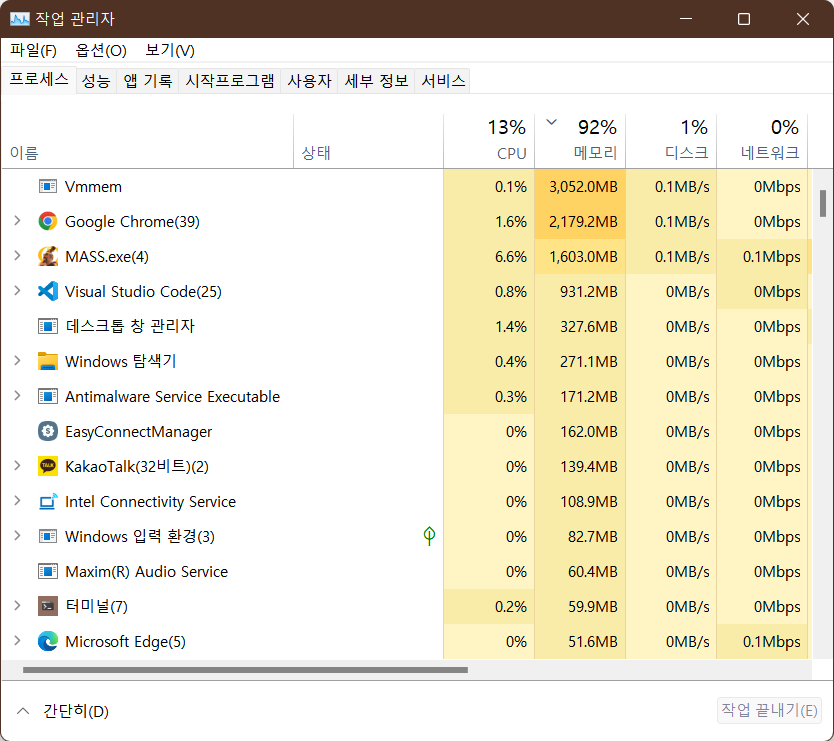Click the horizontal scrollbar thumb
834x741 pixels.
(245, 670)
